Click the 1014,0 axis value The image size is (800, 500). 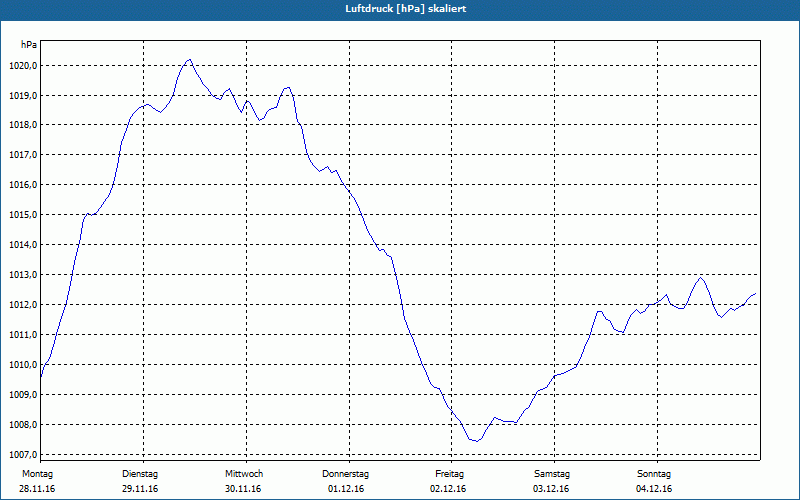(x=23, y=245)
